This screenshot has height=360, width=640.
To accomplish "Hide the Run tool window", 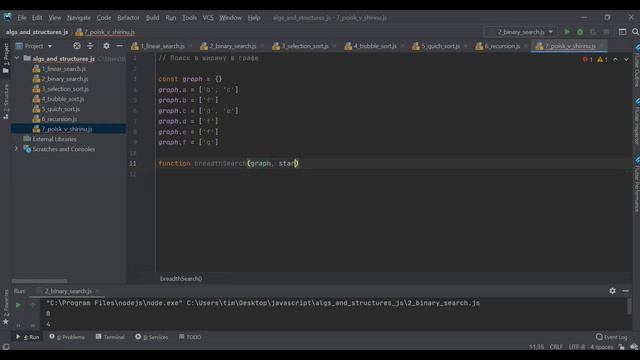I will [625, 291].
